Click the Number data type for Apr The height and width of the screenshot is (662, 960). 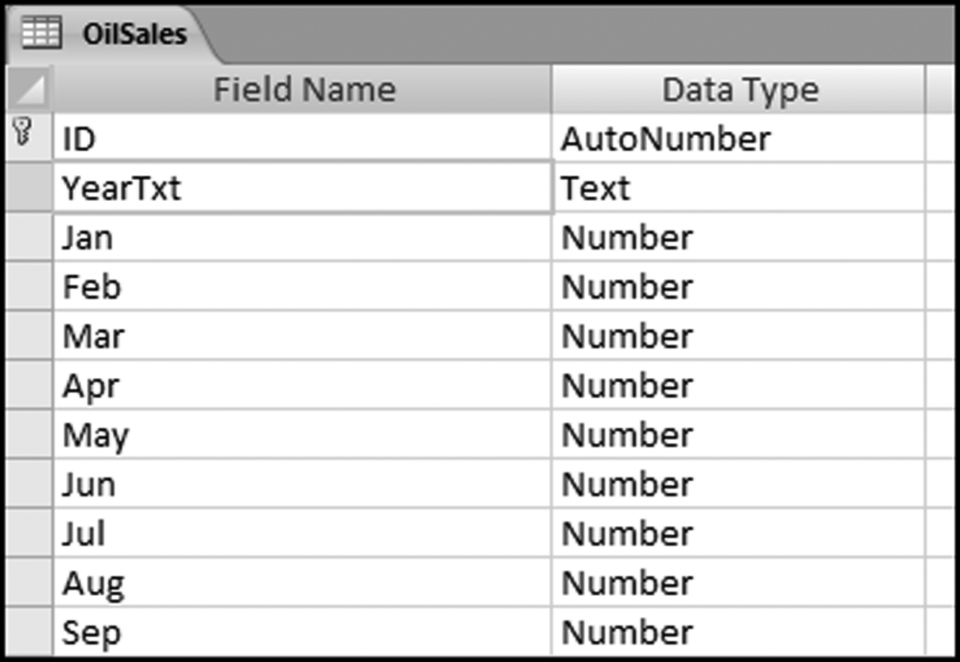tap(738, 386)
